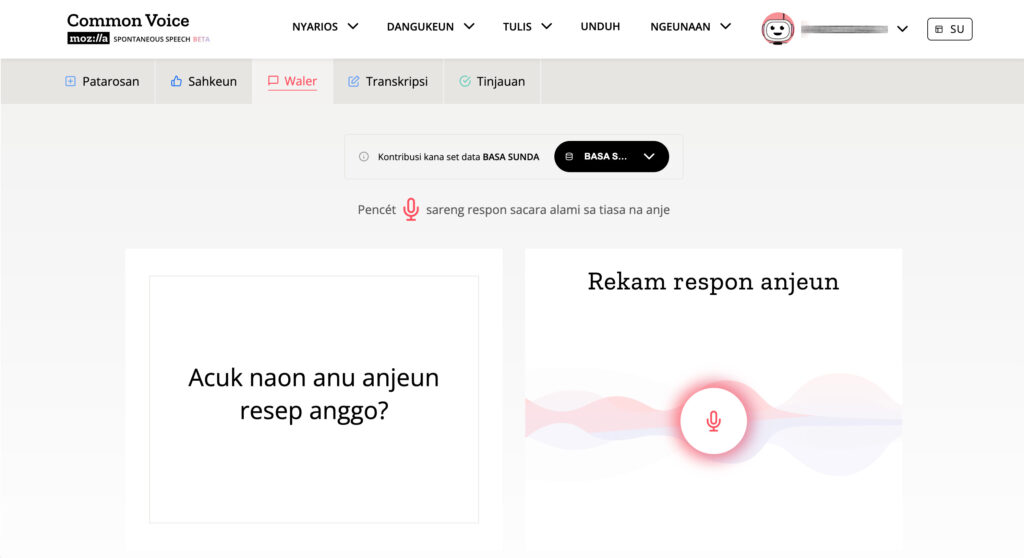Viewport: 1024px width, 558px height.
Task: Click the Patarosan plus icon
Action: click(70, 81)
